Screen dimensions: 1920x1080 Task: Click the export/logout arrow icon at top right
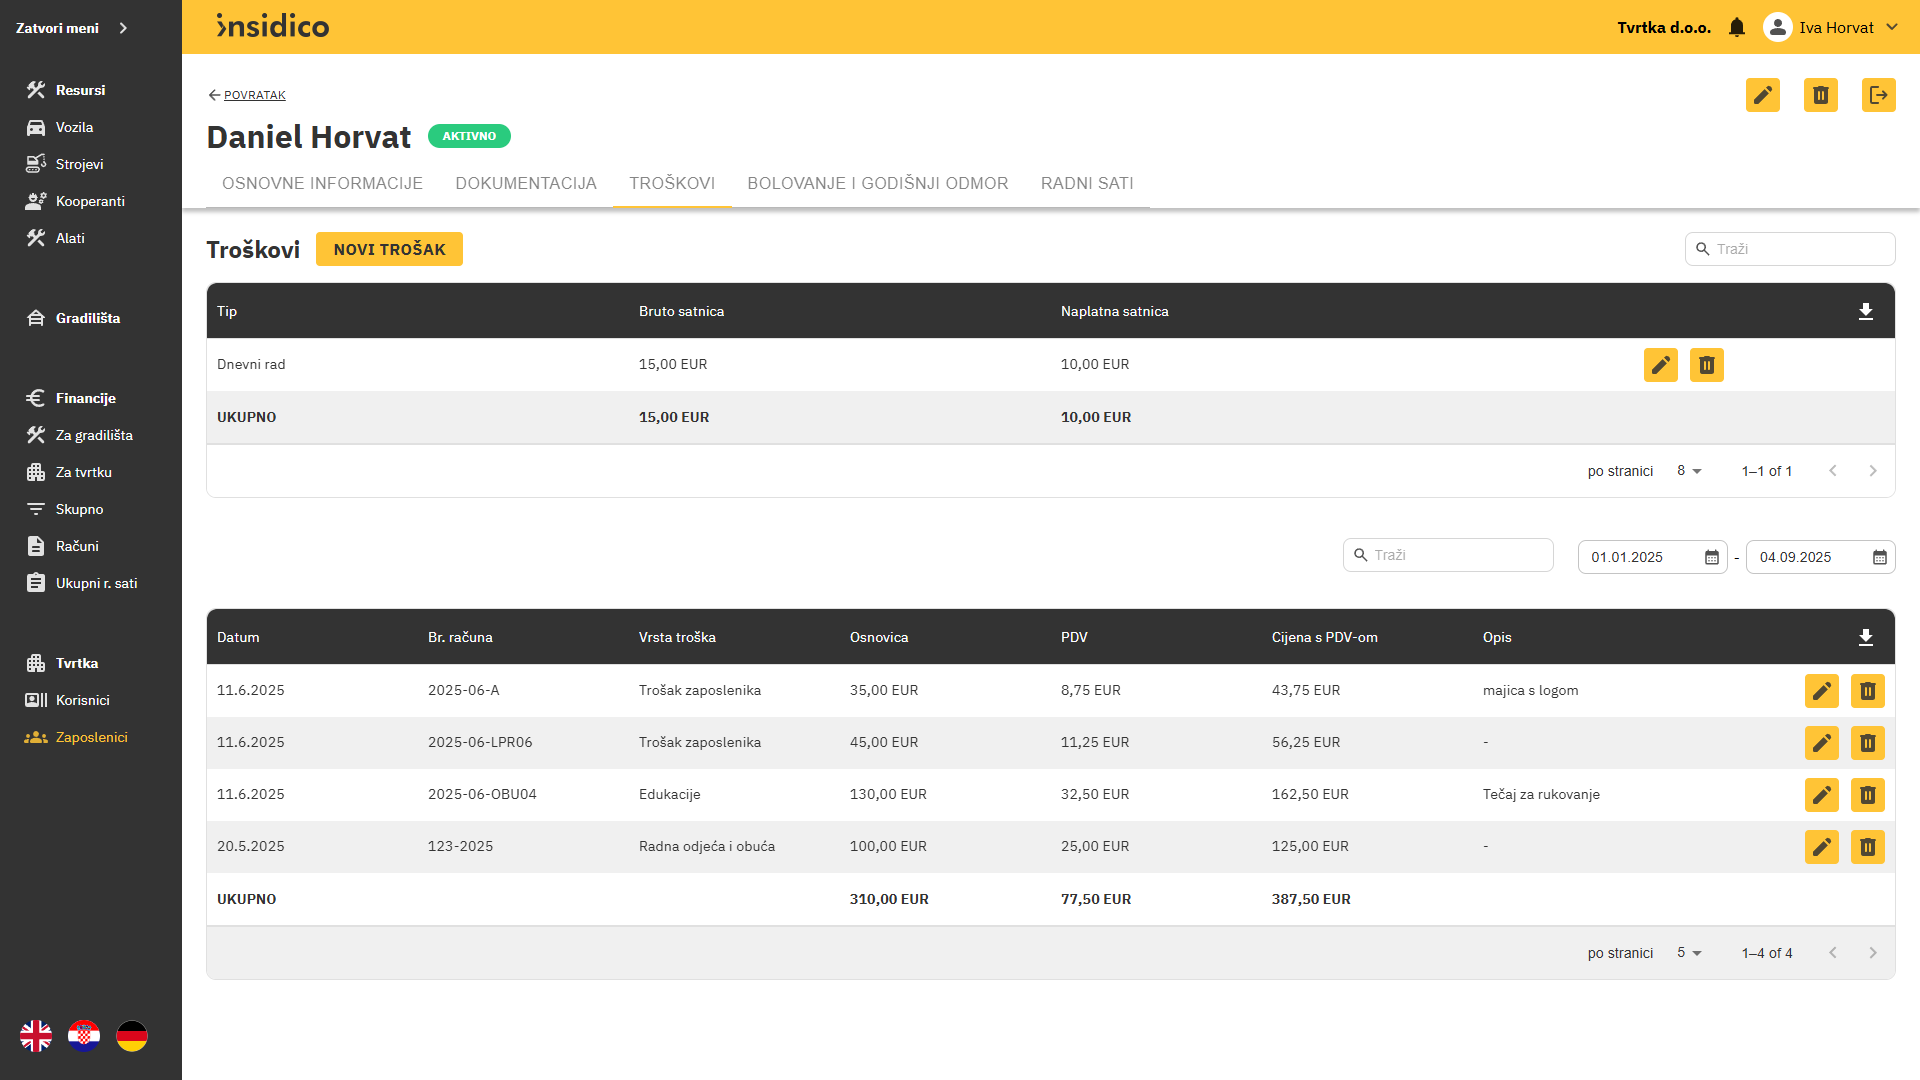coord(1878,95)
